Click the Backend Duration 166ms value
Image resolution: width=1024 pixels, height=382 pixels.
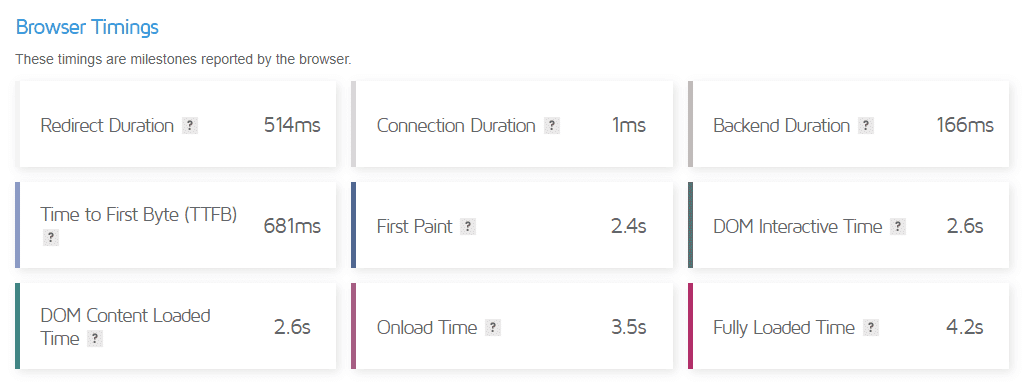[965, 125]
